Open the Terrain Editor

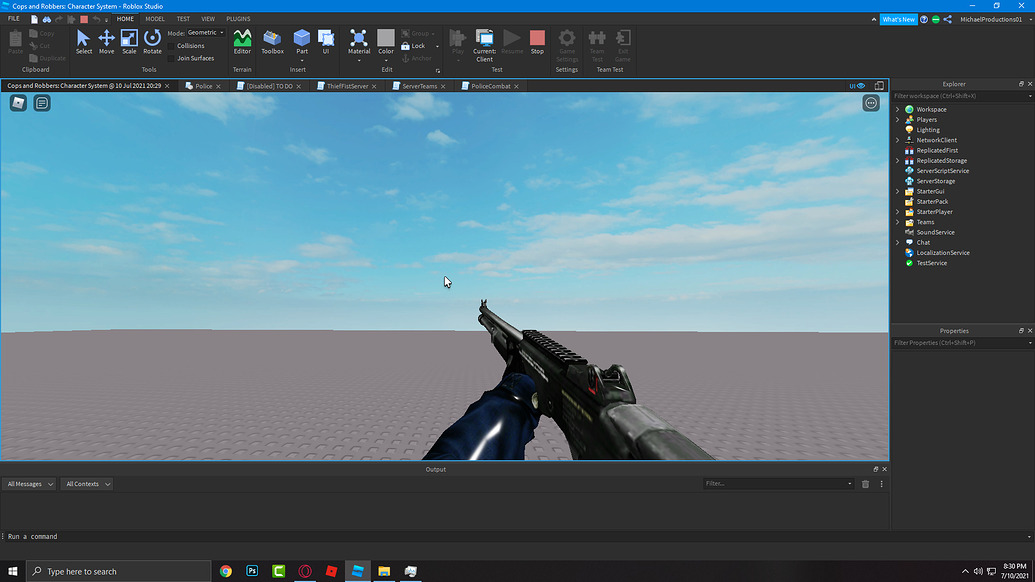pos(242,42)
